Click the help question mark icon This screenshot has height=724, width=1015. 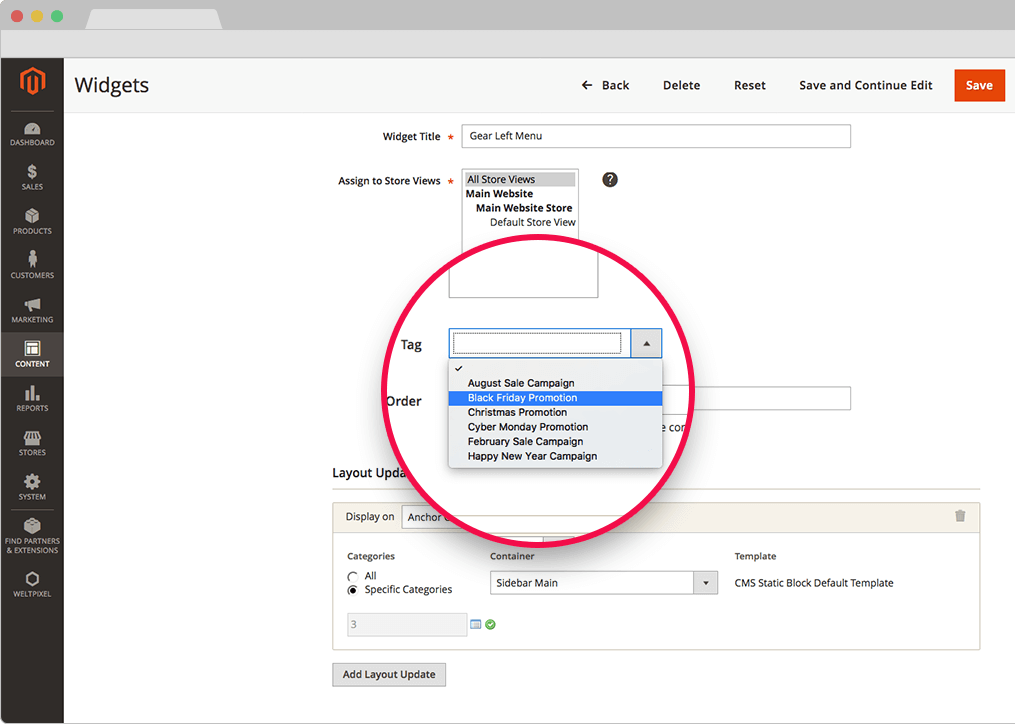click(610, 180)
